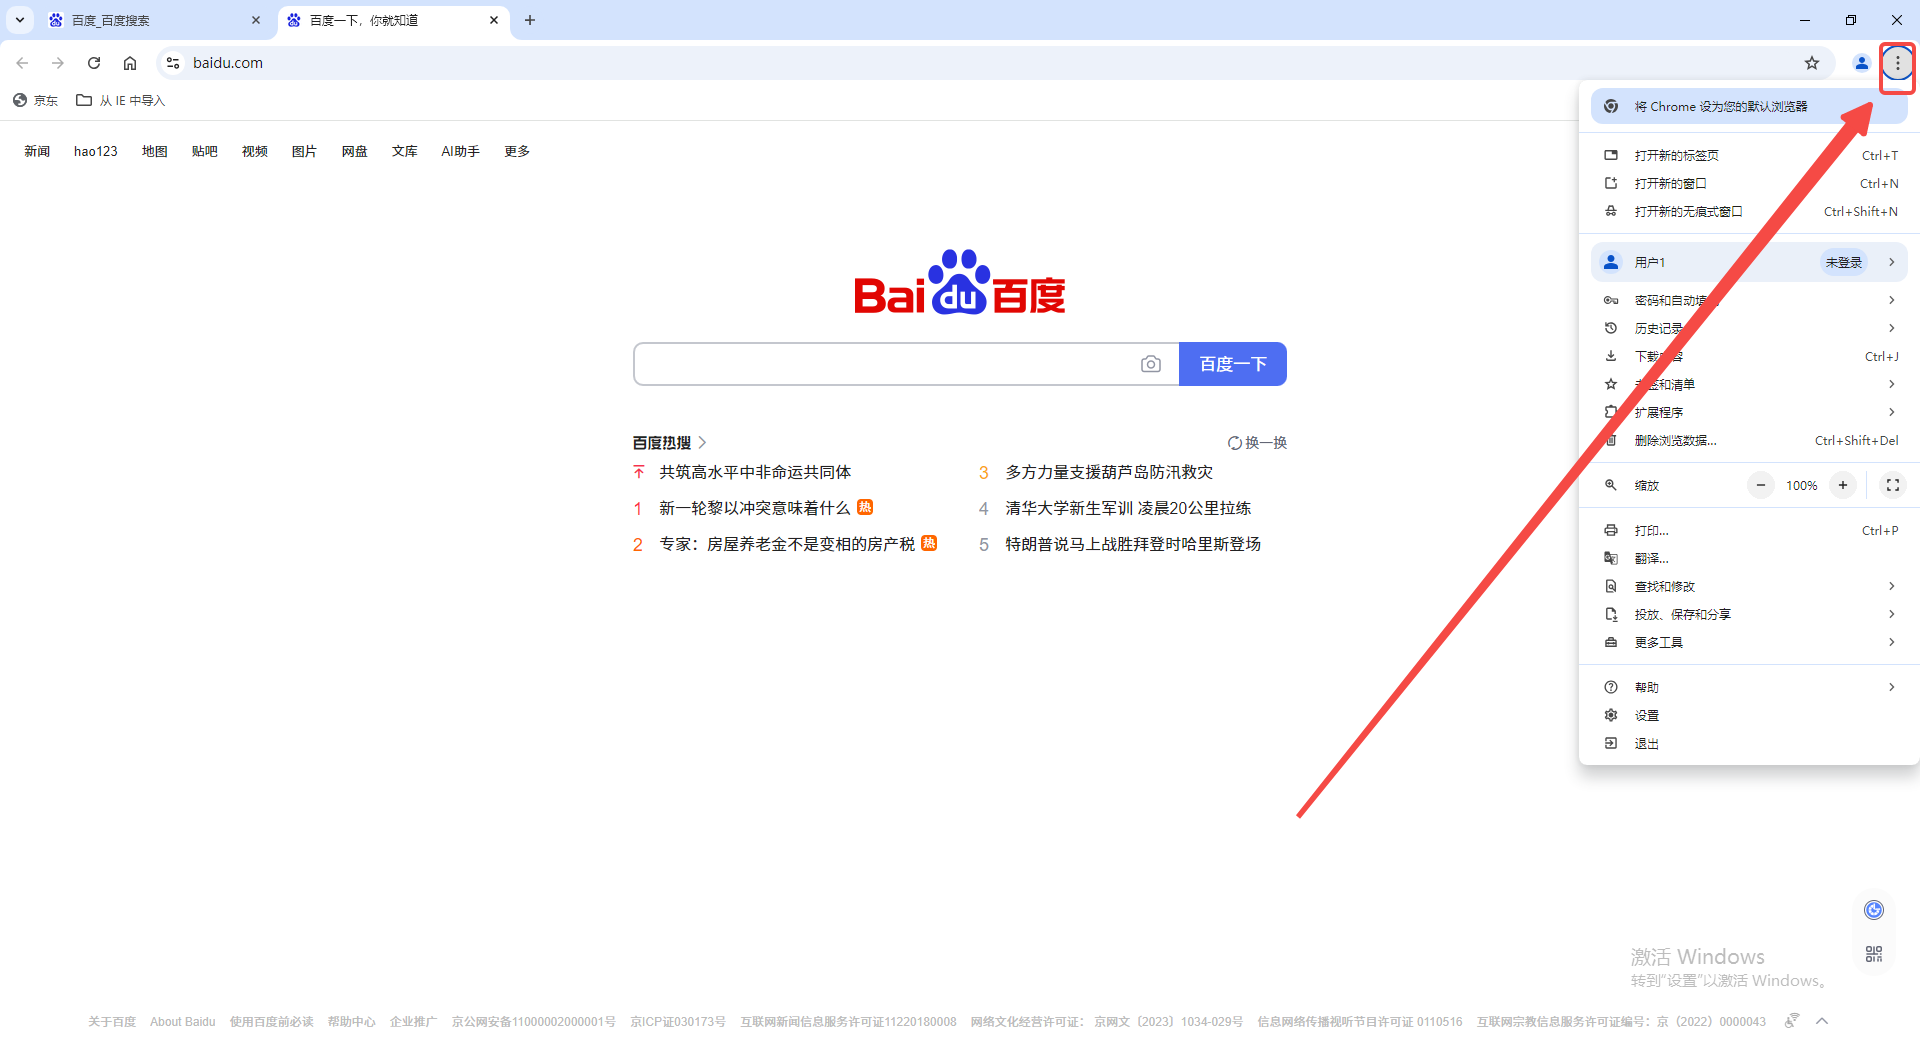
Task: Expand the 查找和修改 submenu
Action: [1749, 586]
